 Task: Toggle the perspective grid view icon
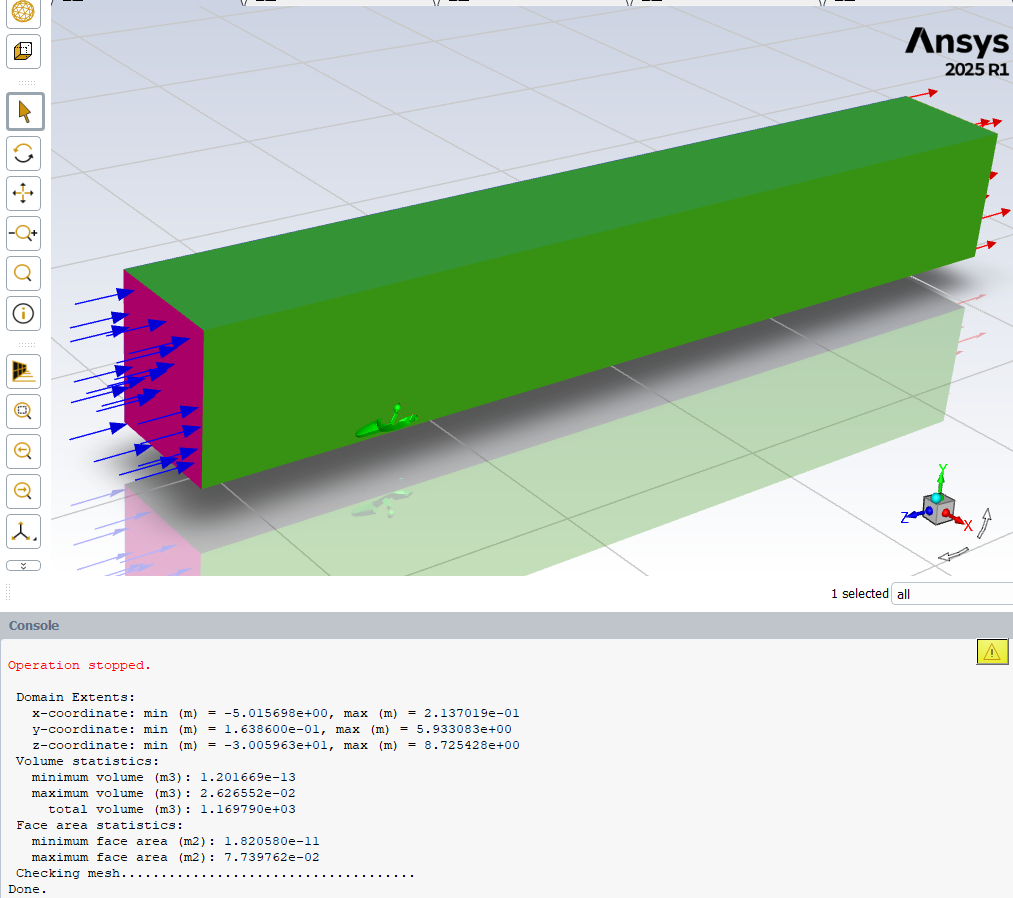(x=24, y=371)
